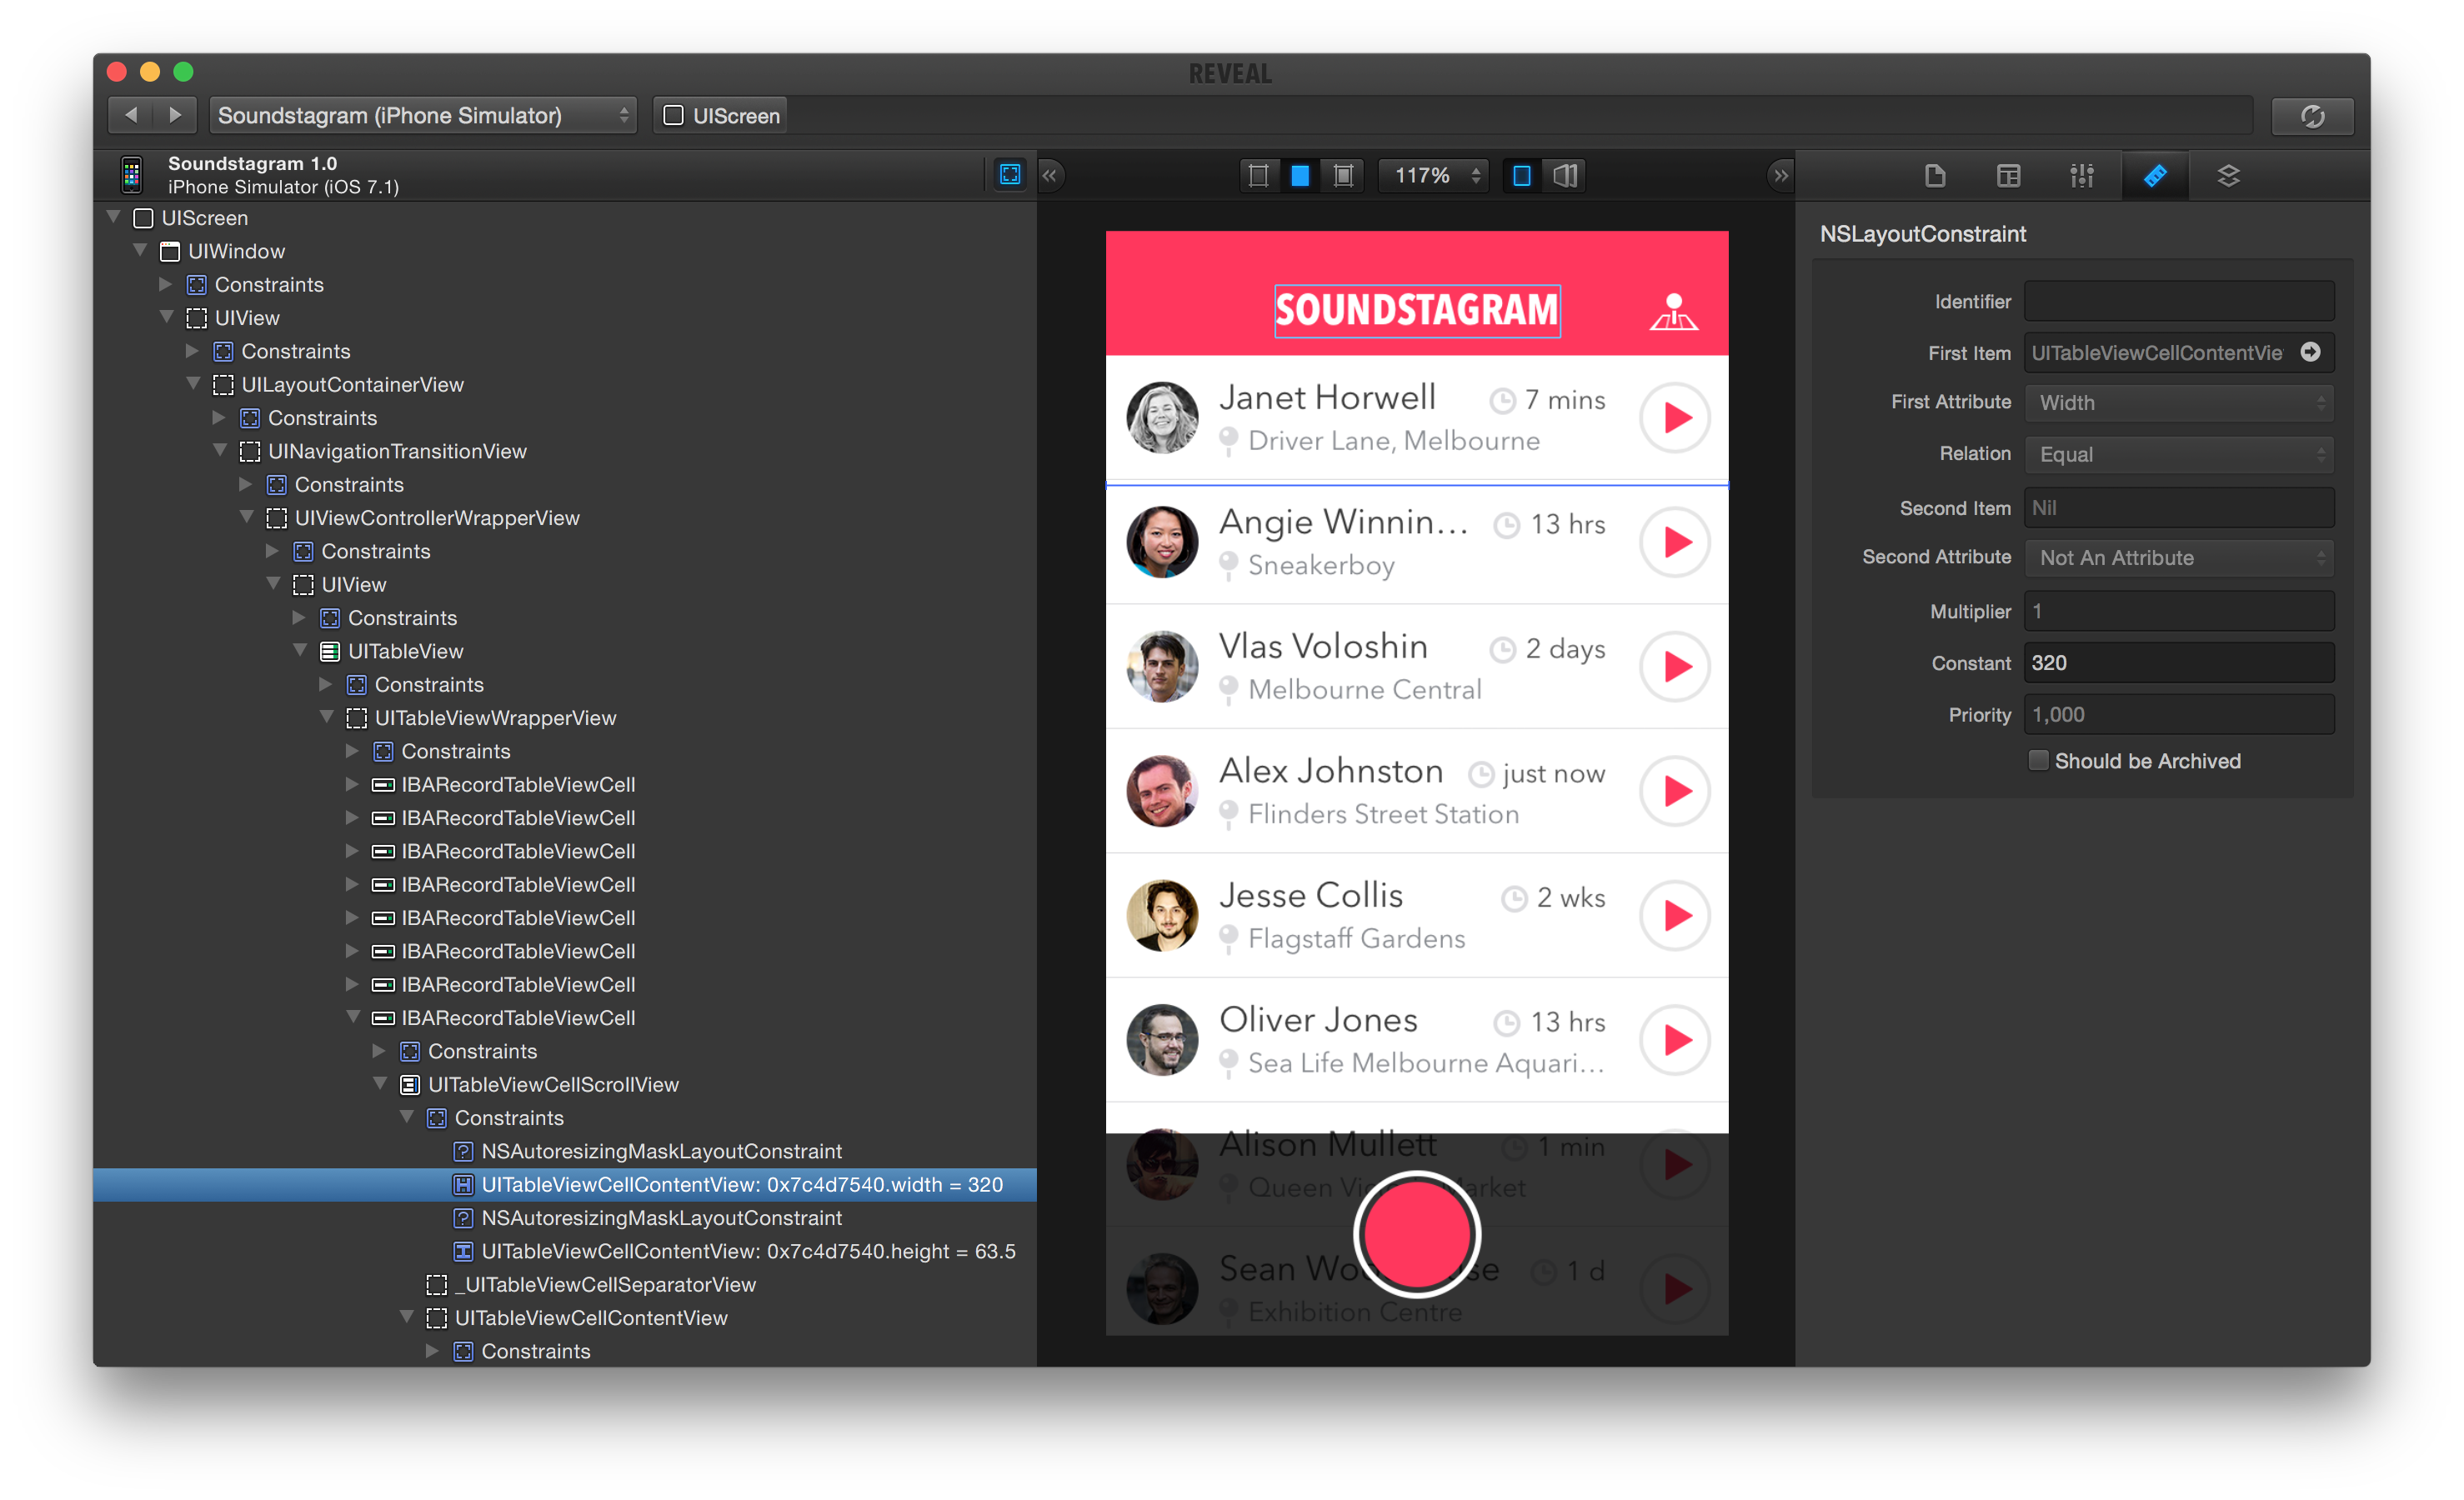Click the refresh snapshot button
Image resolution: width=2464 pixels, height=1500 pixels.
2311,116
